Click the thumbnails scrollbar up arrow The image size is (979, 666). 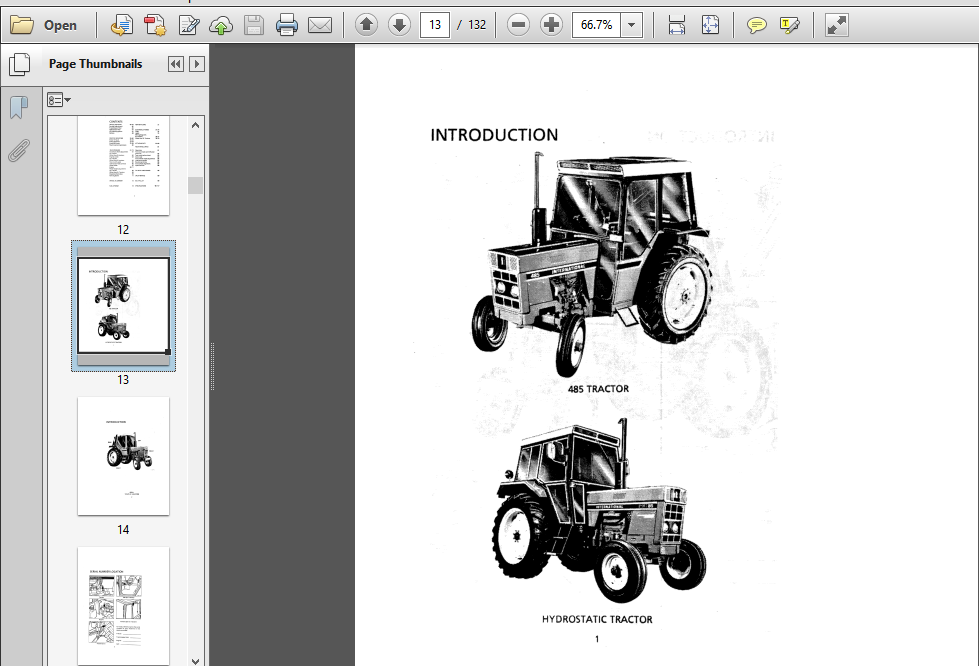pyautogui.click(x=195, y=125)
